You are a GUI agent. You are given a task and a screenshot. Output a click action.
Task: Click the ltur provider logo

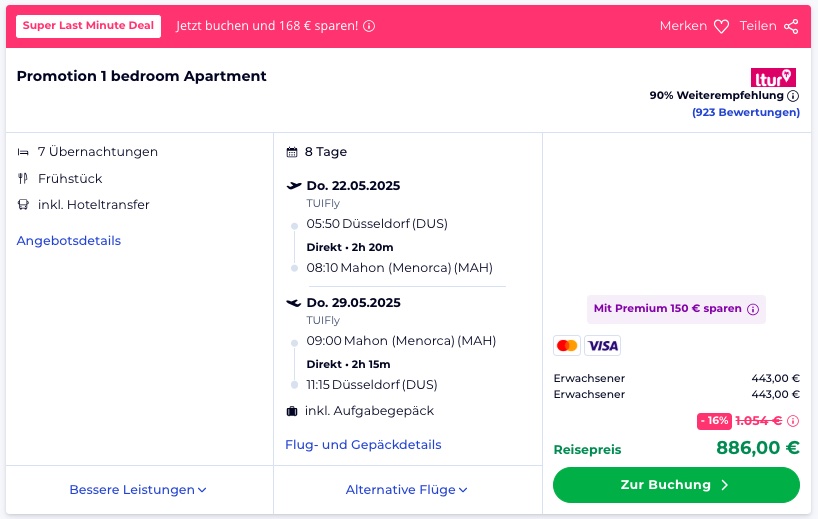coord(773,78)
